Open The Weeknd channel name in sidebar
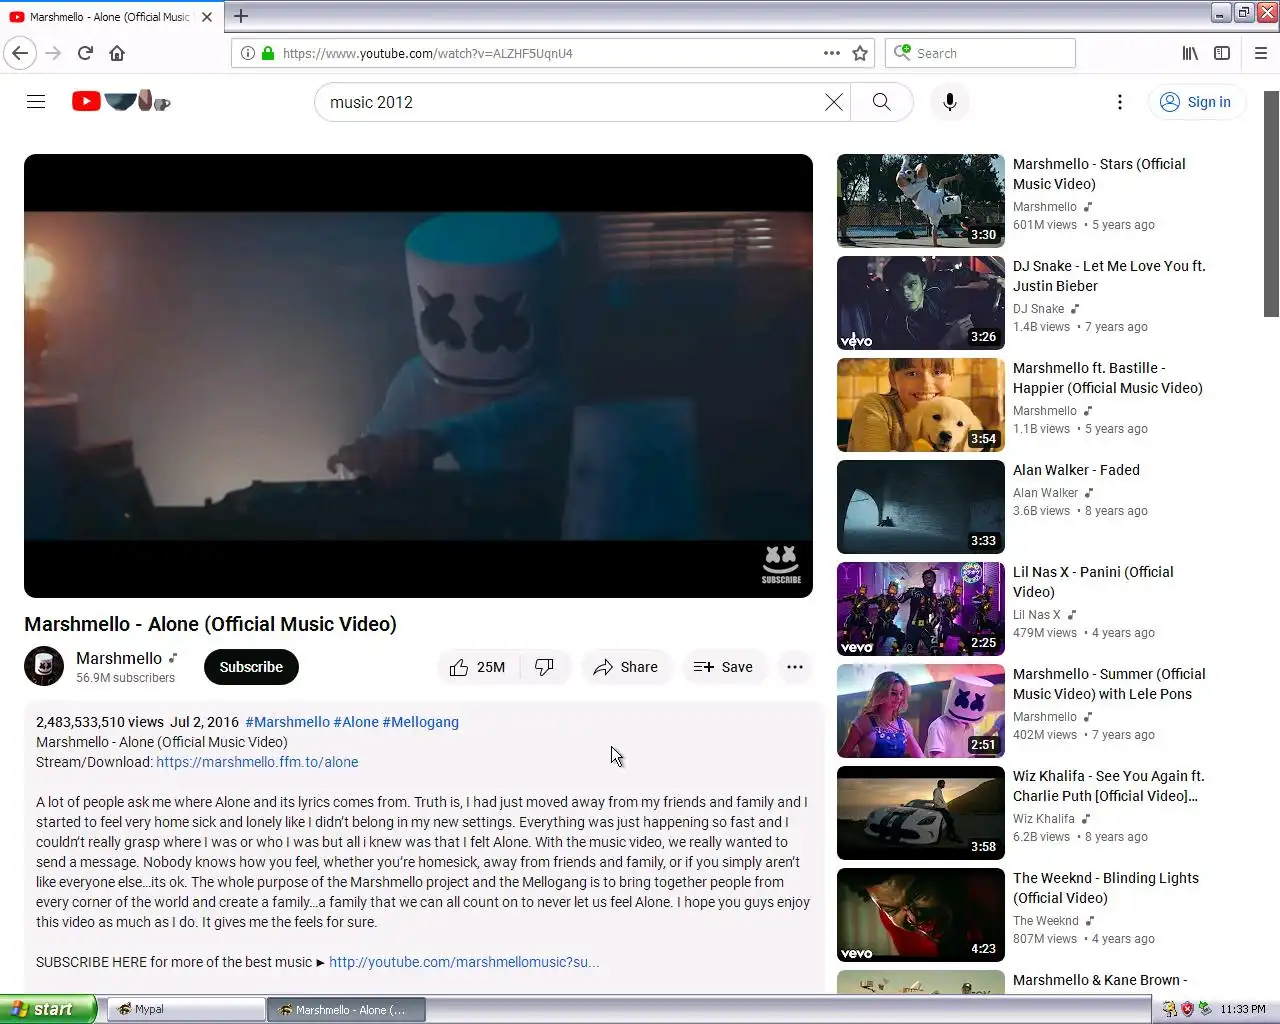The width and height of the screenshot is (1280, 1024). click(x=1046, y=921)
